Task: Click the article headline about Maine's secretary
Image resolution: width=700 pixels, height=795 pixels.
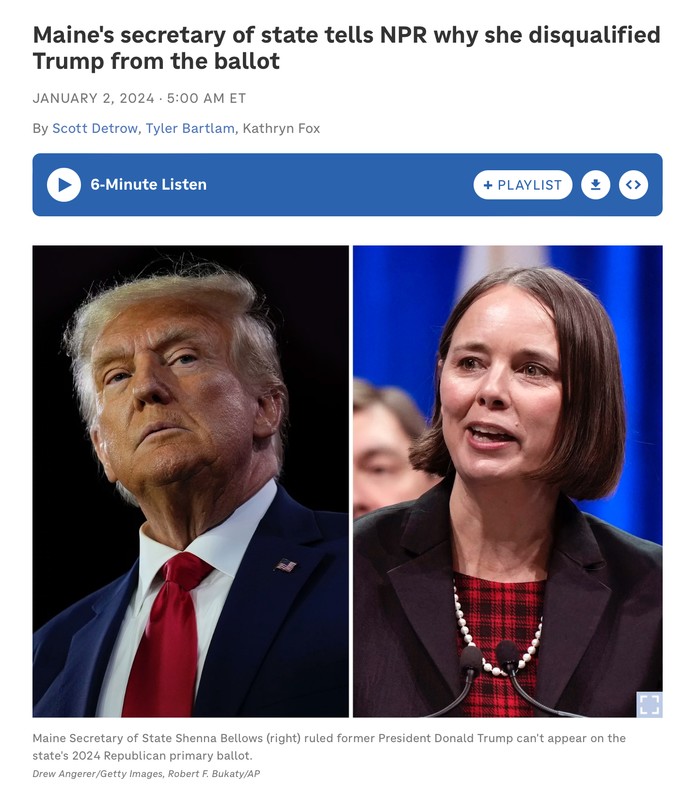Action: [x=347, y=48]
